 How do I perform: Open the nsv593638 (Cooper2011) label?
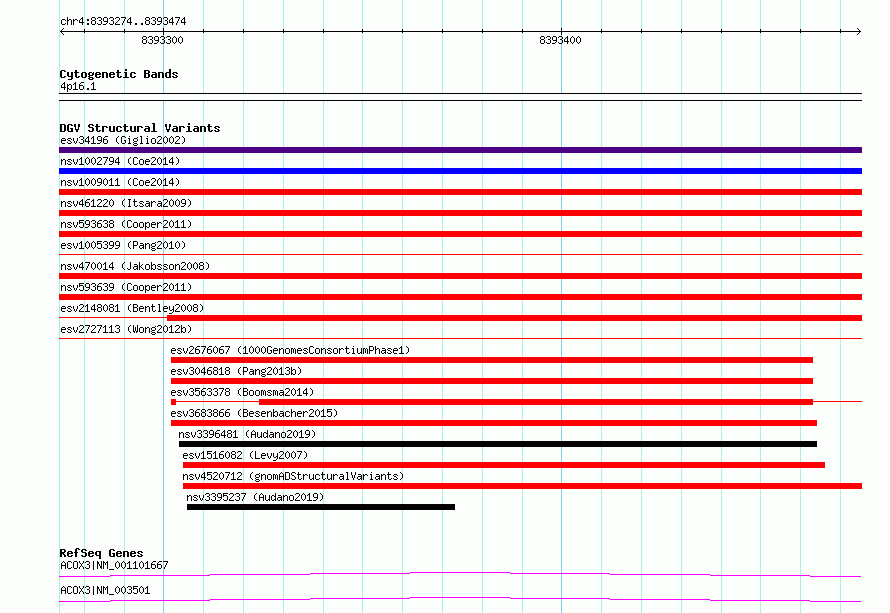coord(126,224)
